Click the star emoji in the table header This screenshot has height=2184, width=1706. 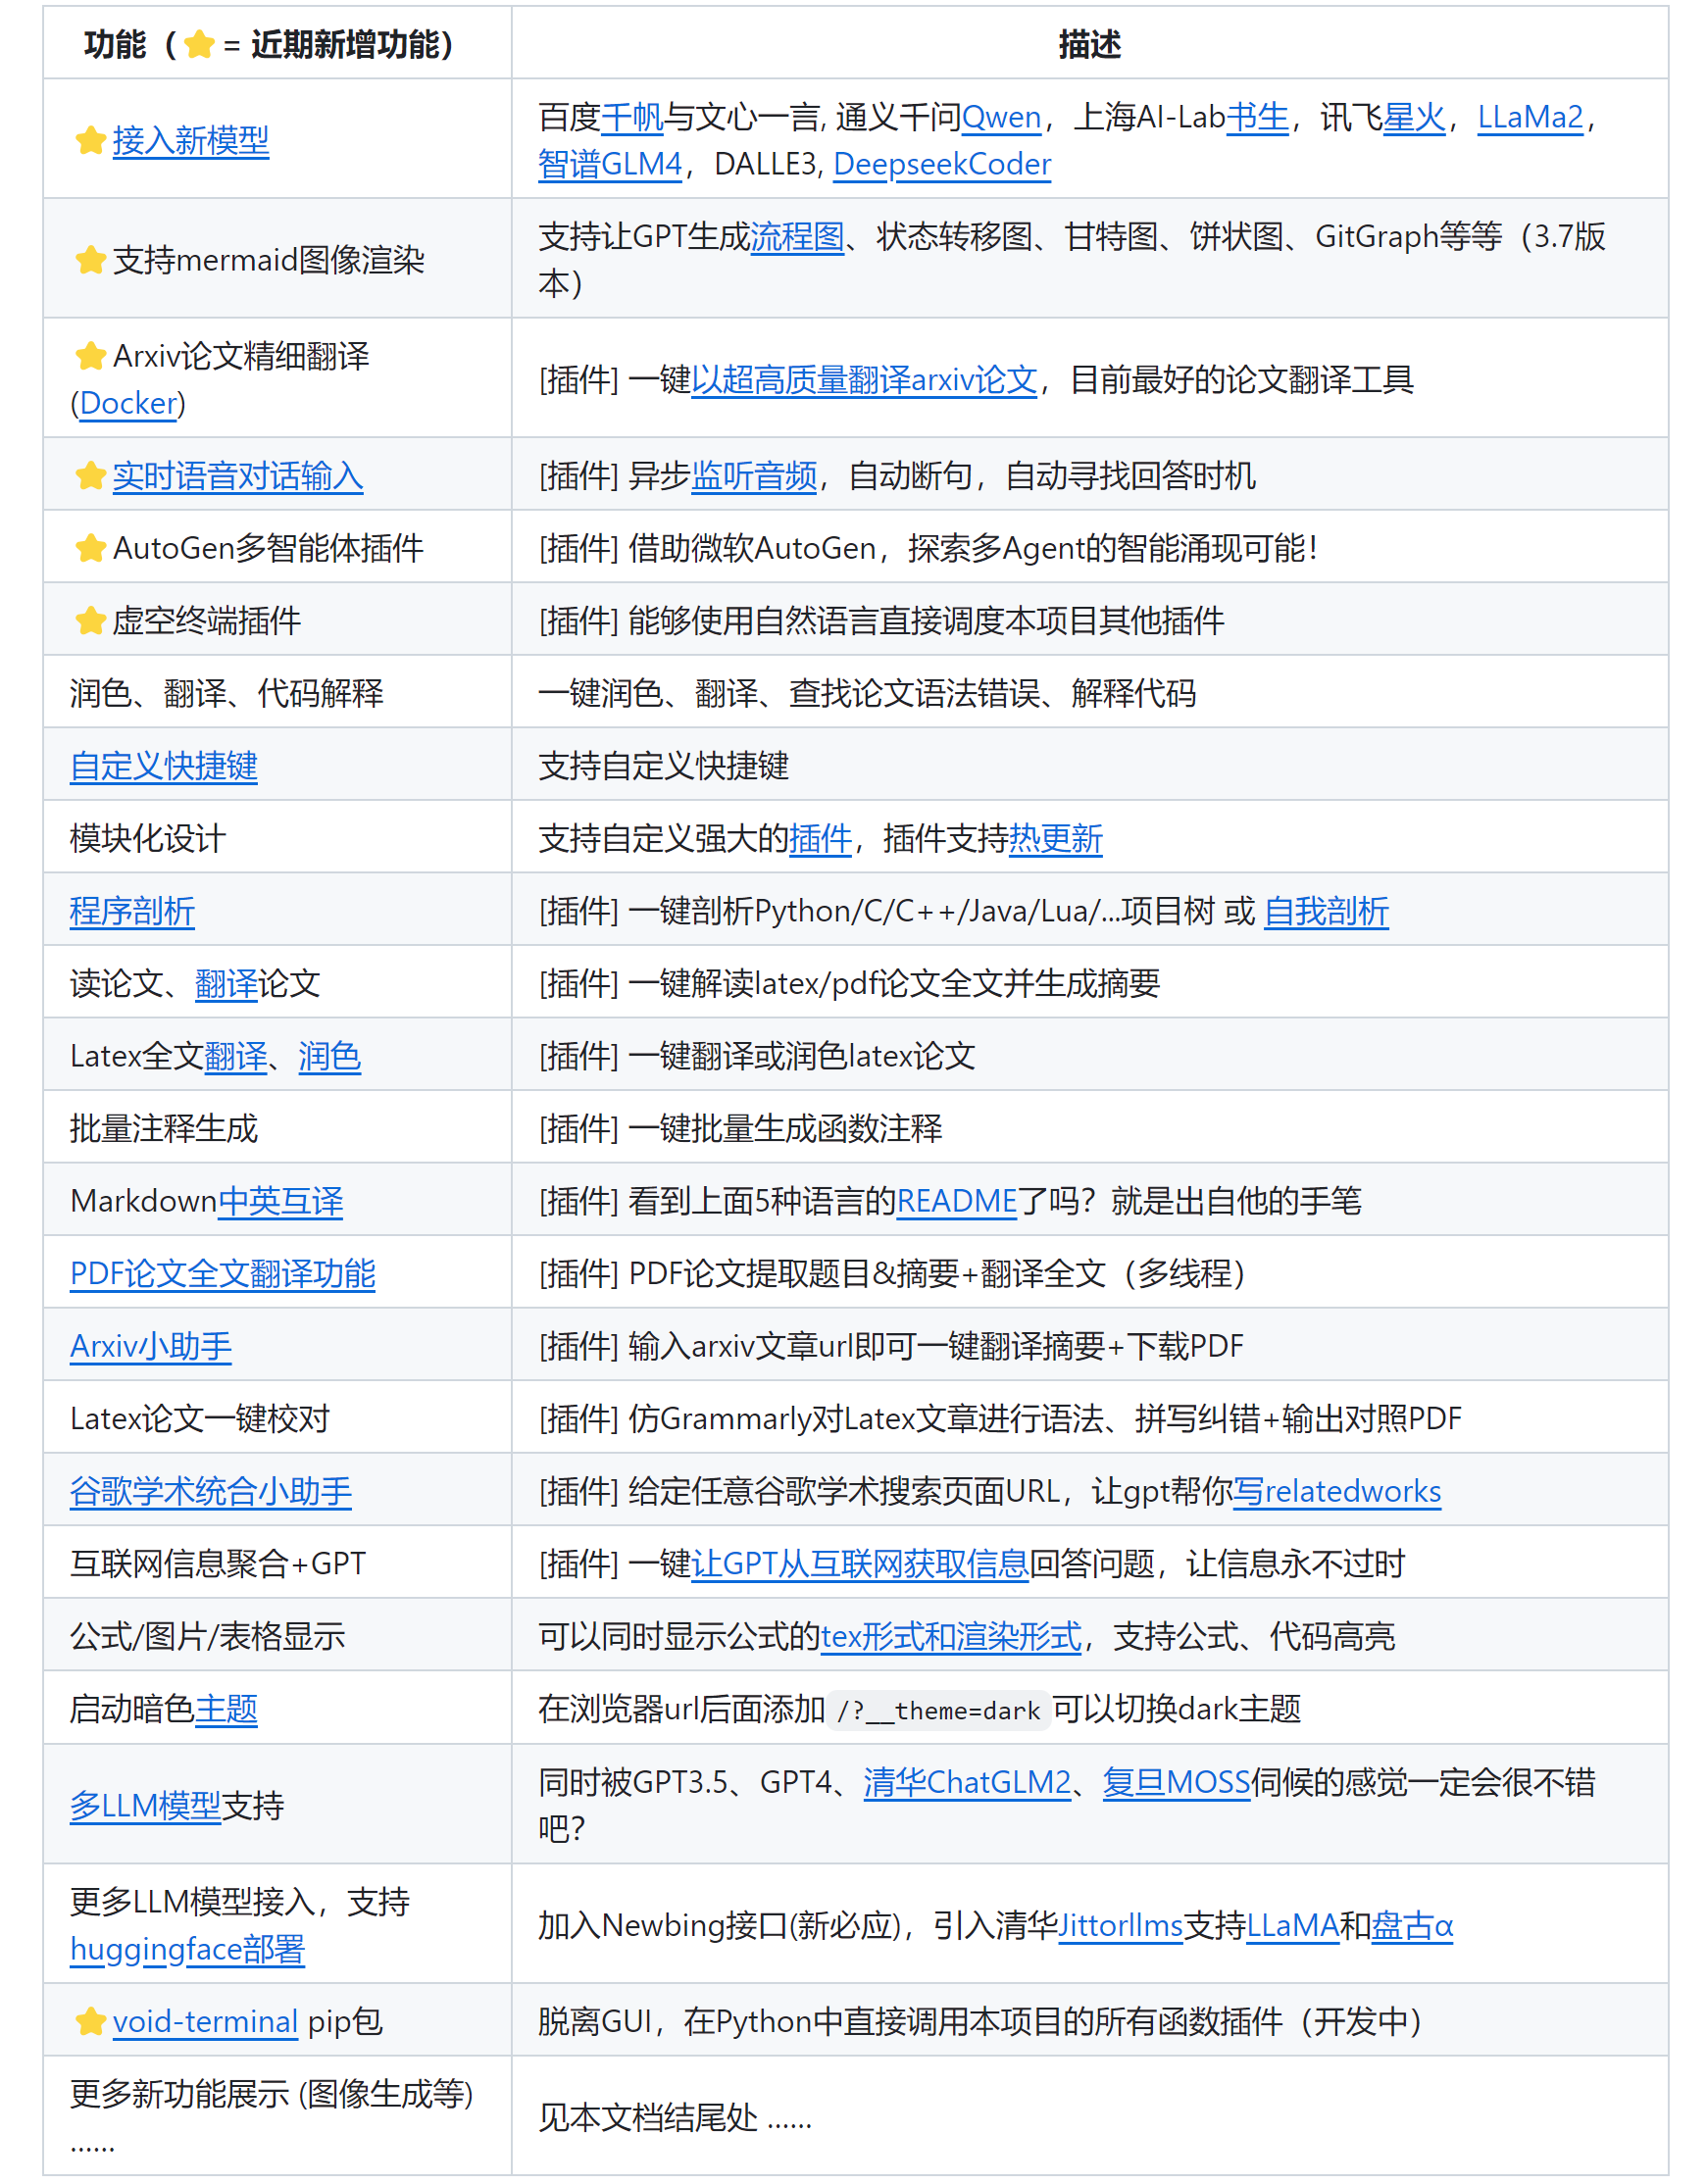[x=199, y=44]
